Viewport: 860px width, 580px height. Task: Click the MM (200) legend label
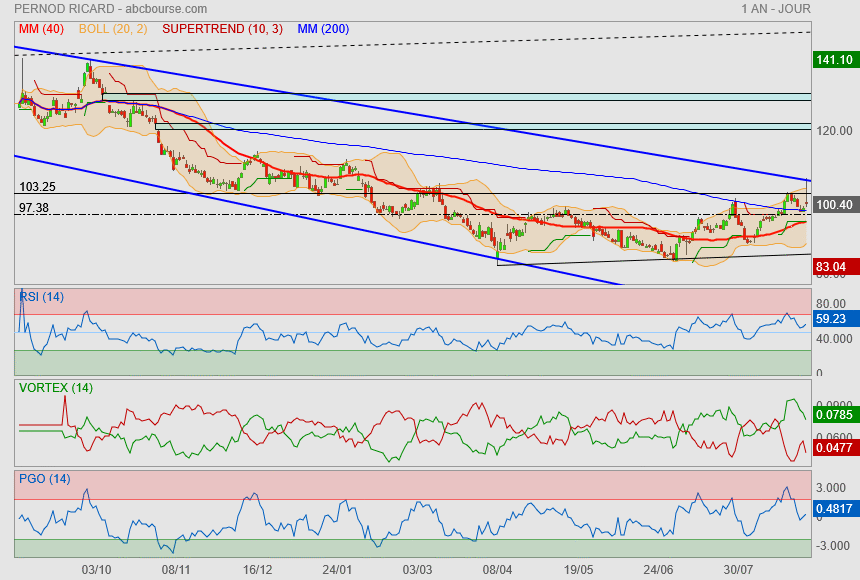(x=323, y=29)
